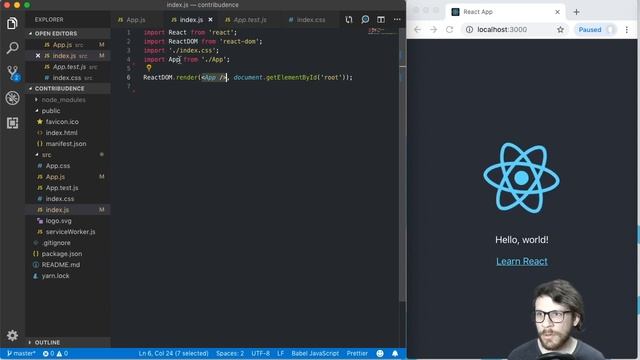Split the editor with the split icon
The width and height of the screenshot is (640, 360).
tap(381, 20)
